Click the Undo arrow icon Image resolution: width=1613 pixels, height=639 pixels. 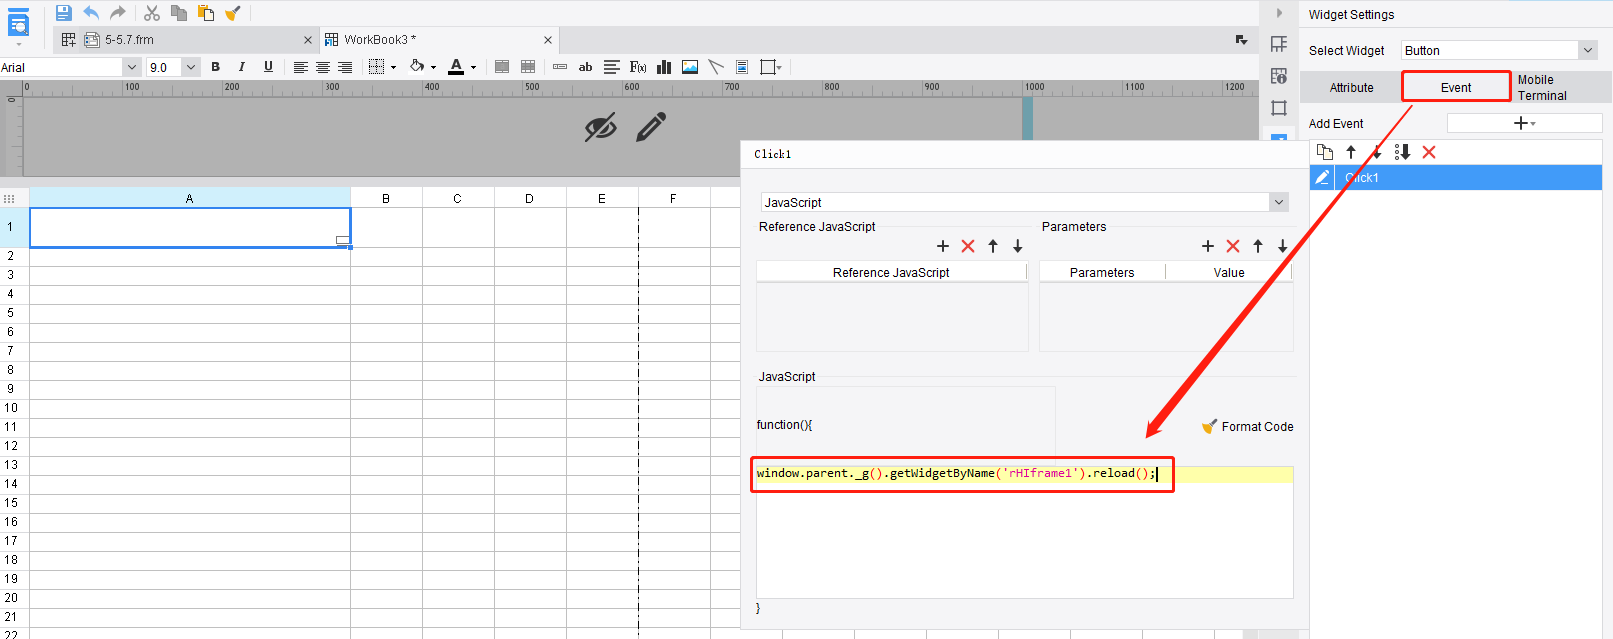[x=91, y=13]
